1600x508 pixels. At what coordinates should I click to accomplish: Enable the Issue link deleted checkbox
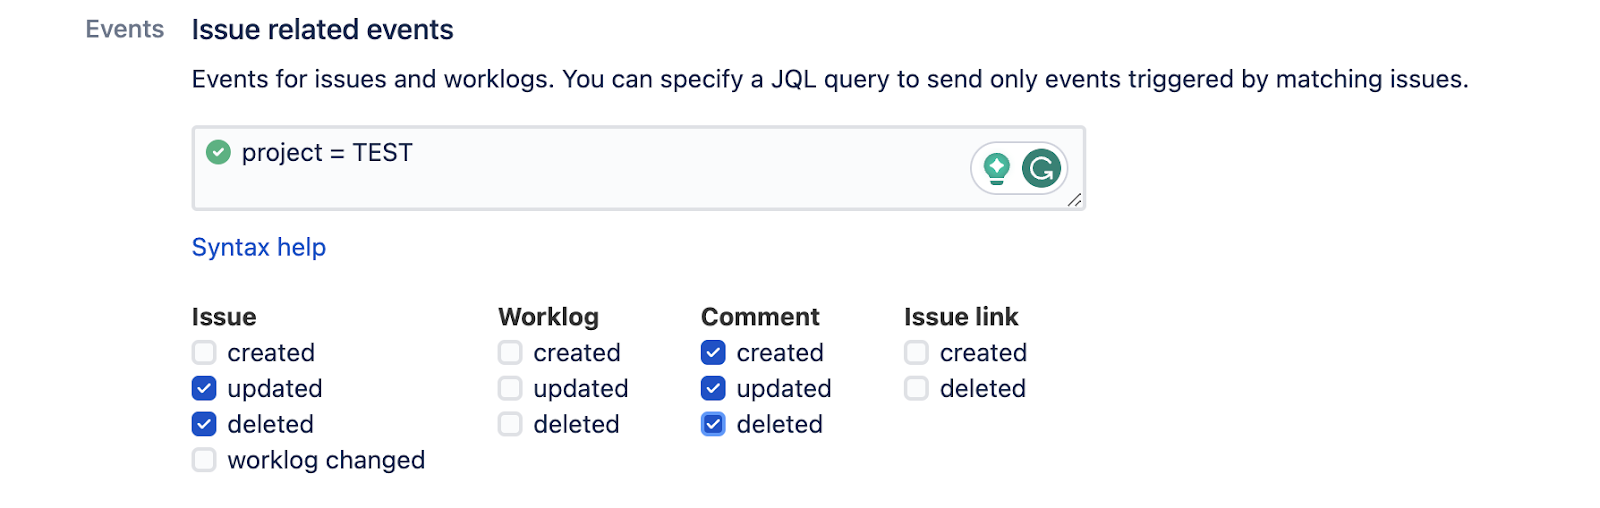(x=916, y=388)
